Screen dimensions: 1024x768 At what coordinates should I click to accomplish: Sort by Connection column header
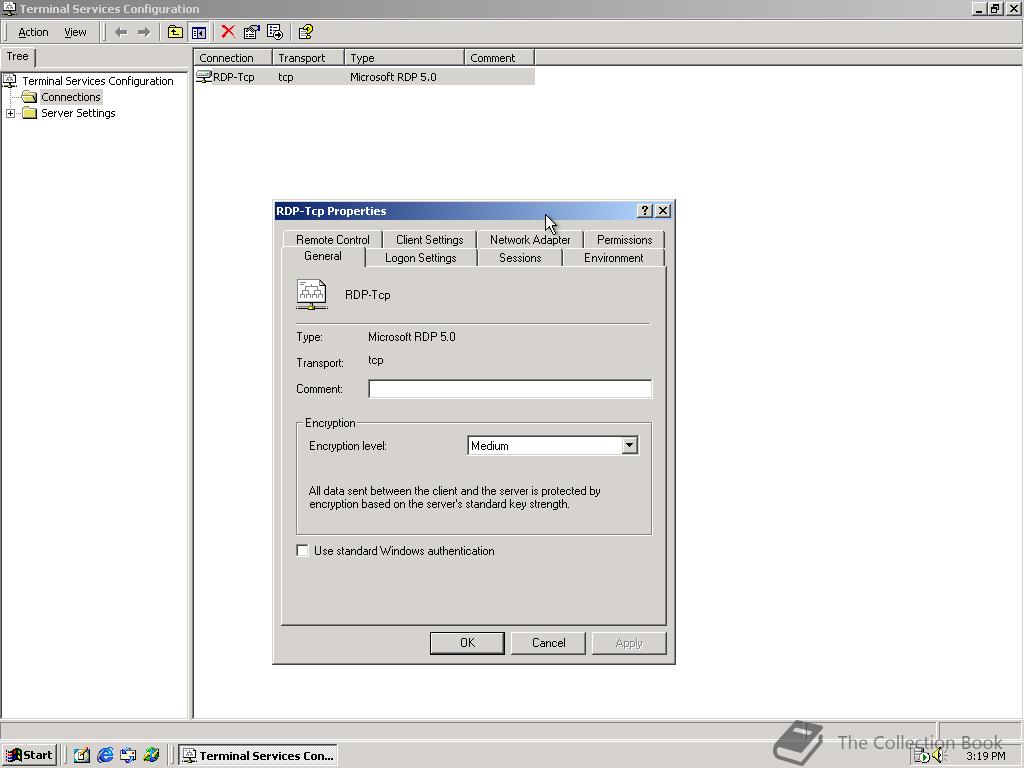[x=232, y=57]
